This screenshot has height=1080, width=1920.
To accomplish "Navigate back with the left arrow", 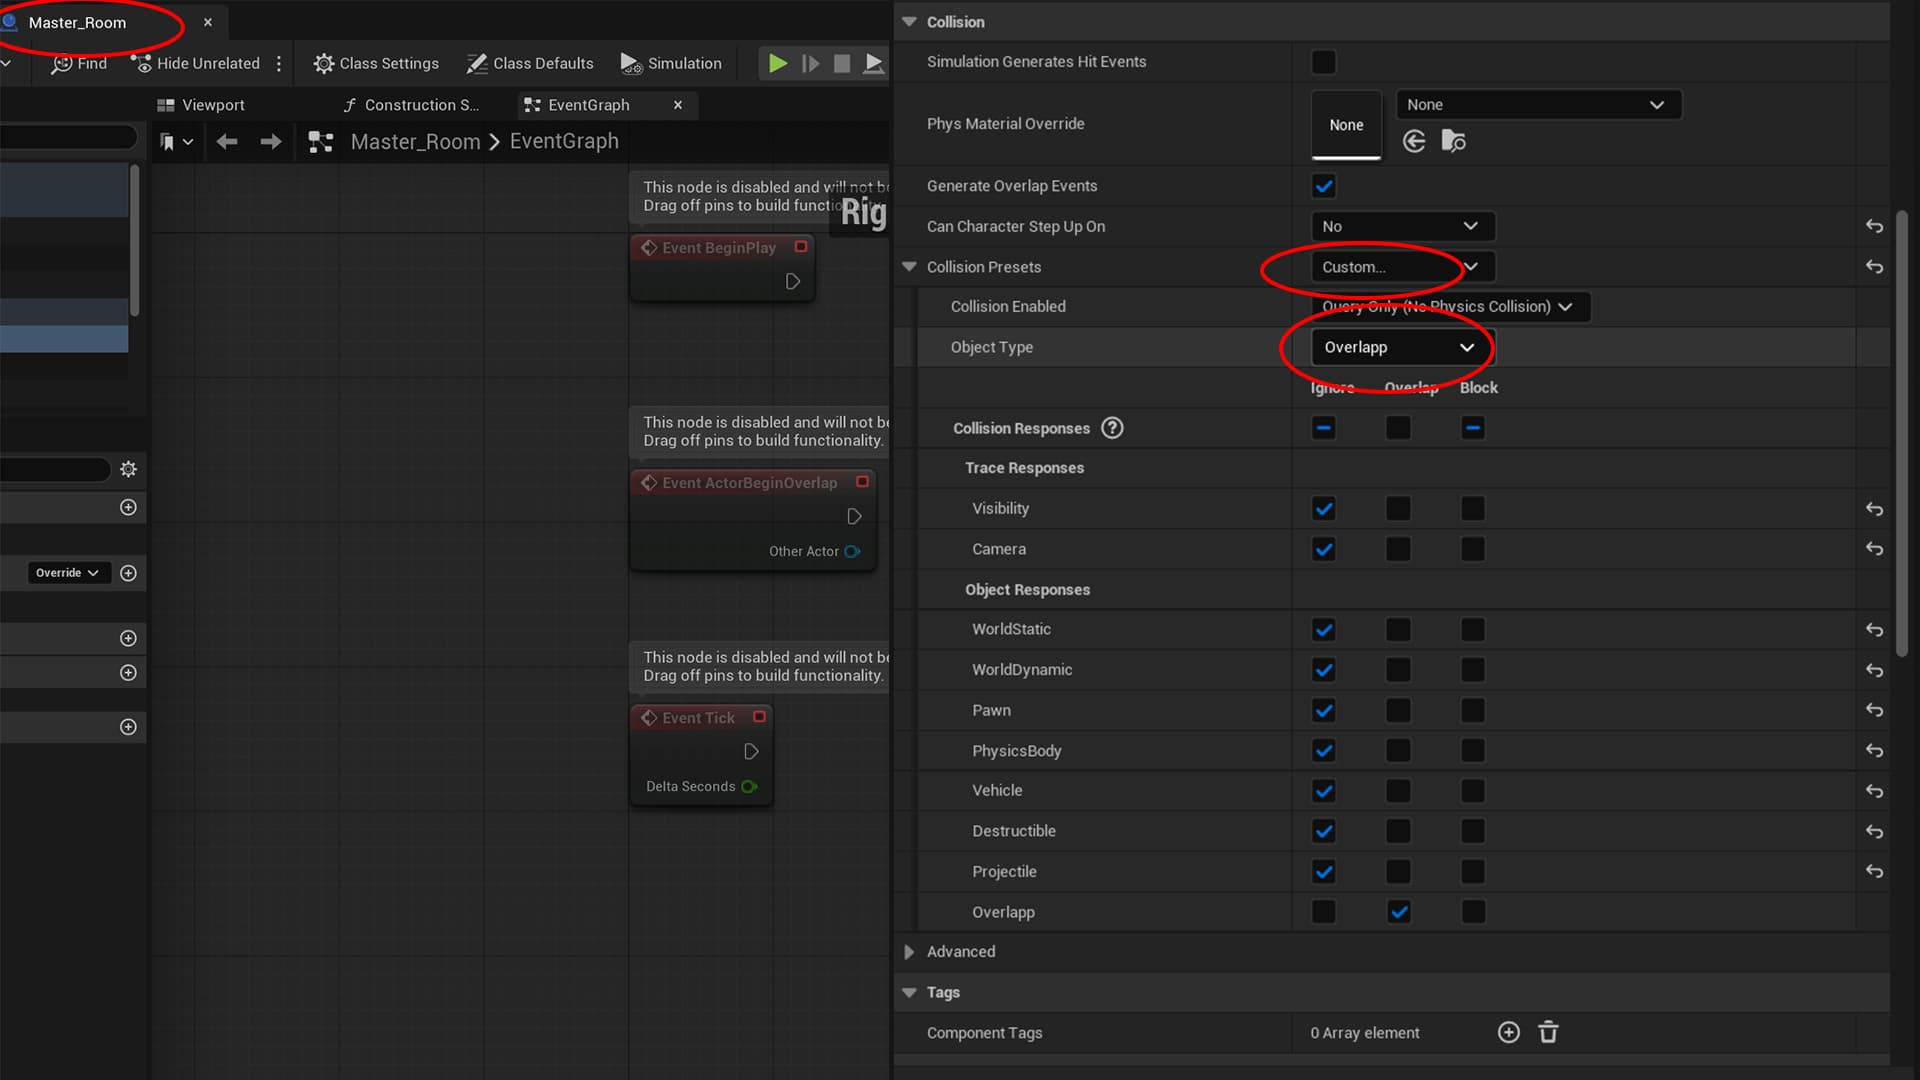I will coord(227,142).
